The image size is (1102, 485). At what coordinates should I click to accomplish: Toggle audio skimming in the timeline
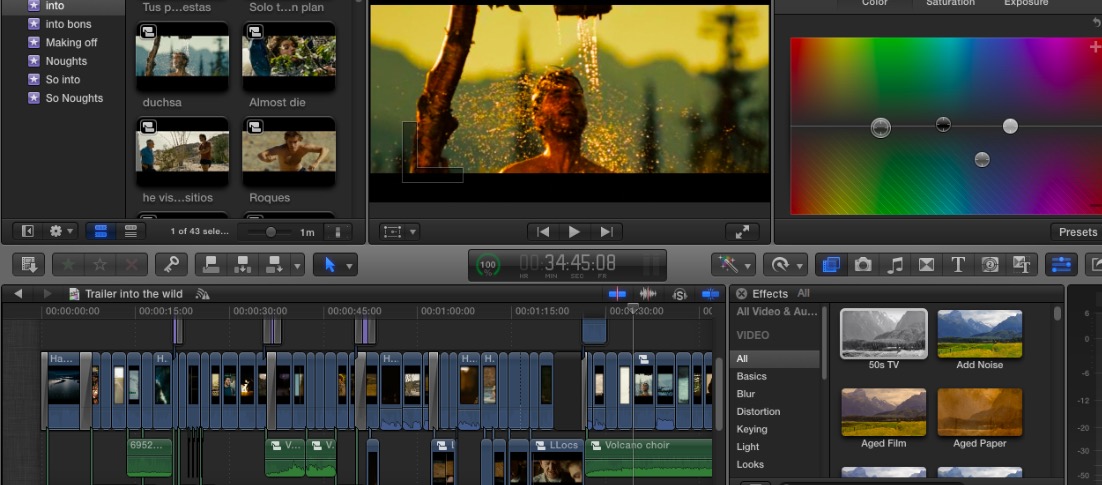[648, 294]
